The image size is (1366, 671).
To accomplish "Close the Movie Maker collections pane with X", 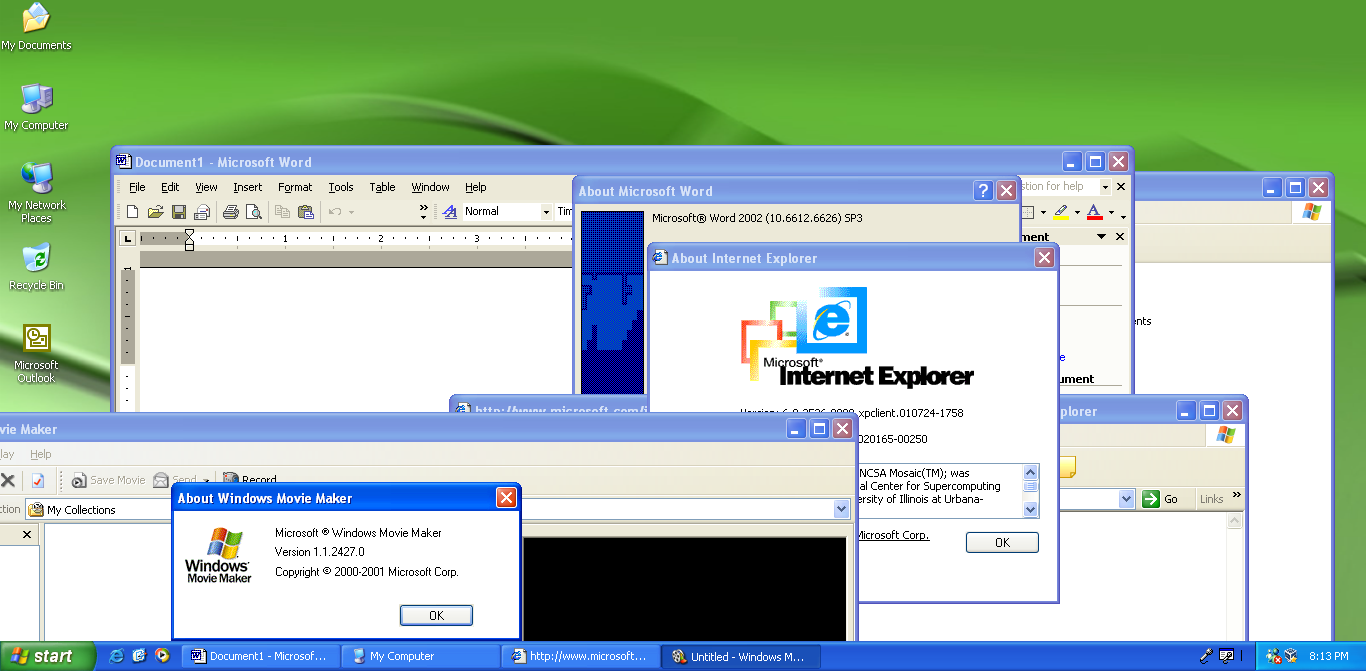I will (x=27, y=535).
